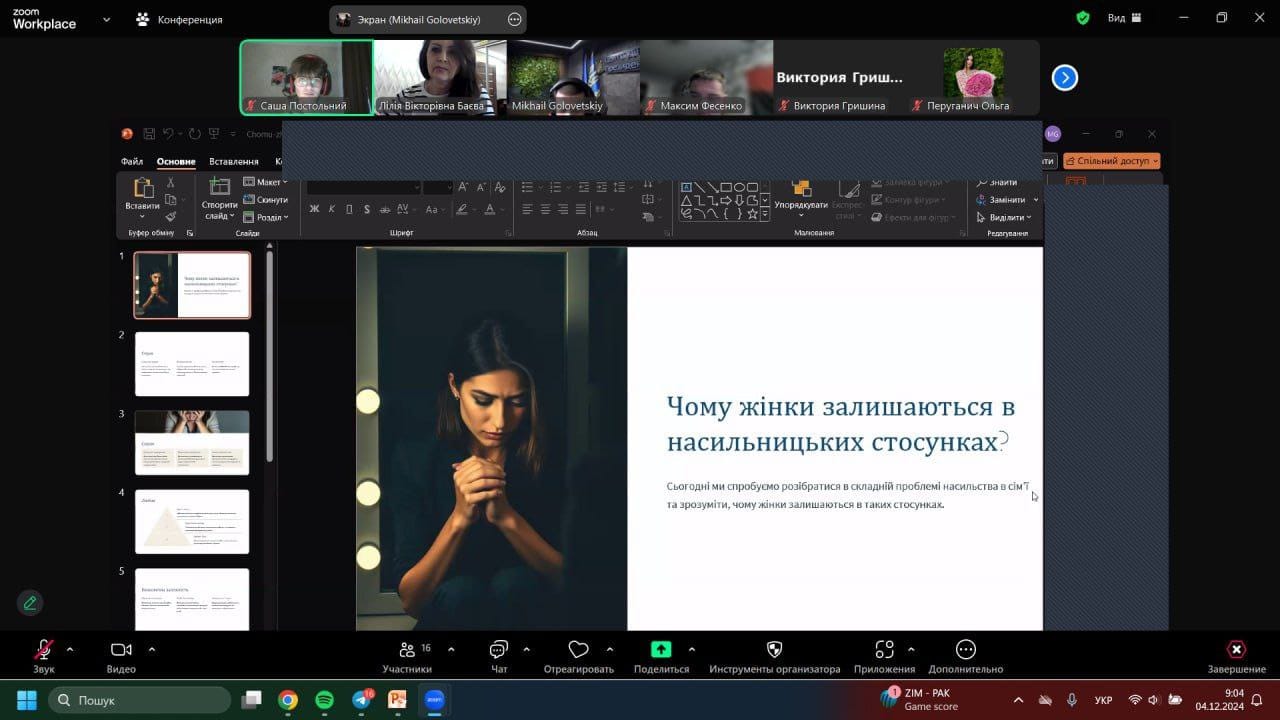Show next participants with blue arrow
1280x720 pixels.
coord(1065,77)
